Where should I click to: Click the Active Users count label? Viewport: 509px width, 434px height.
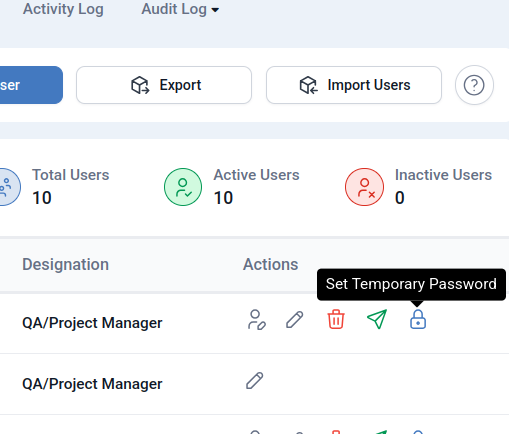(256, 175)
